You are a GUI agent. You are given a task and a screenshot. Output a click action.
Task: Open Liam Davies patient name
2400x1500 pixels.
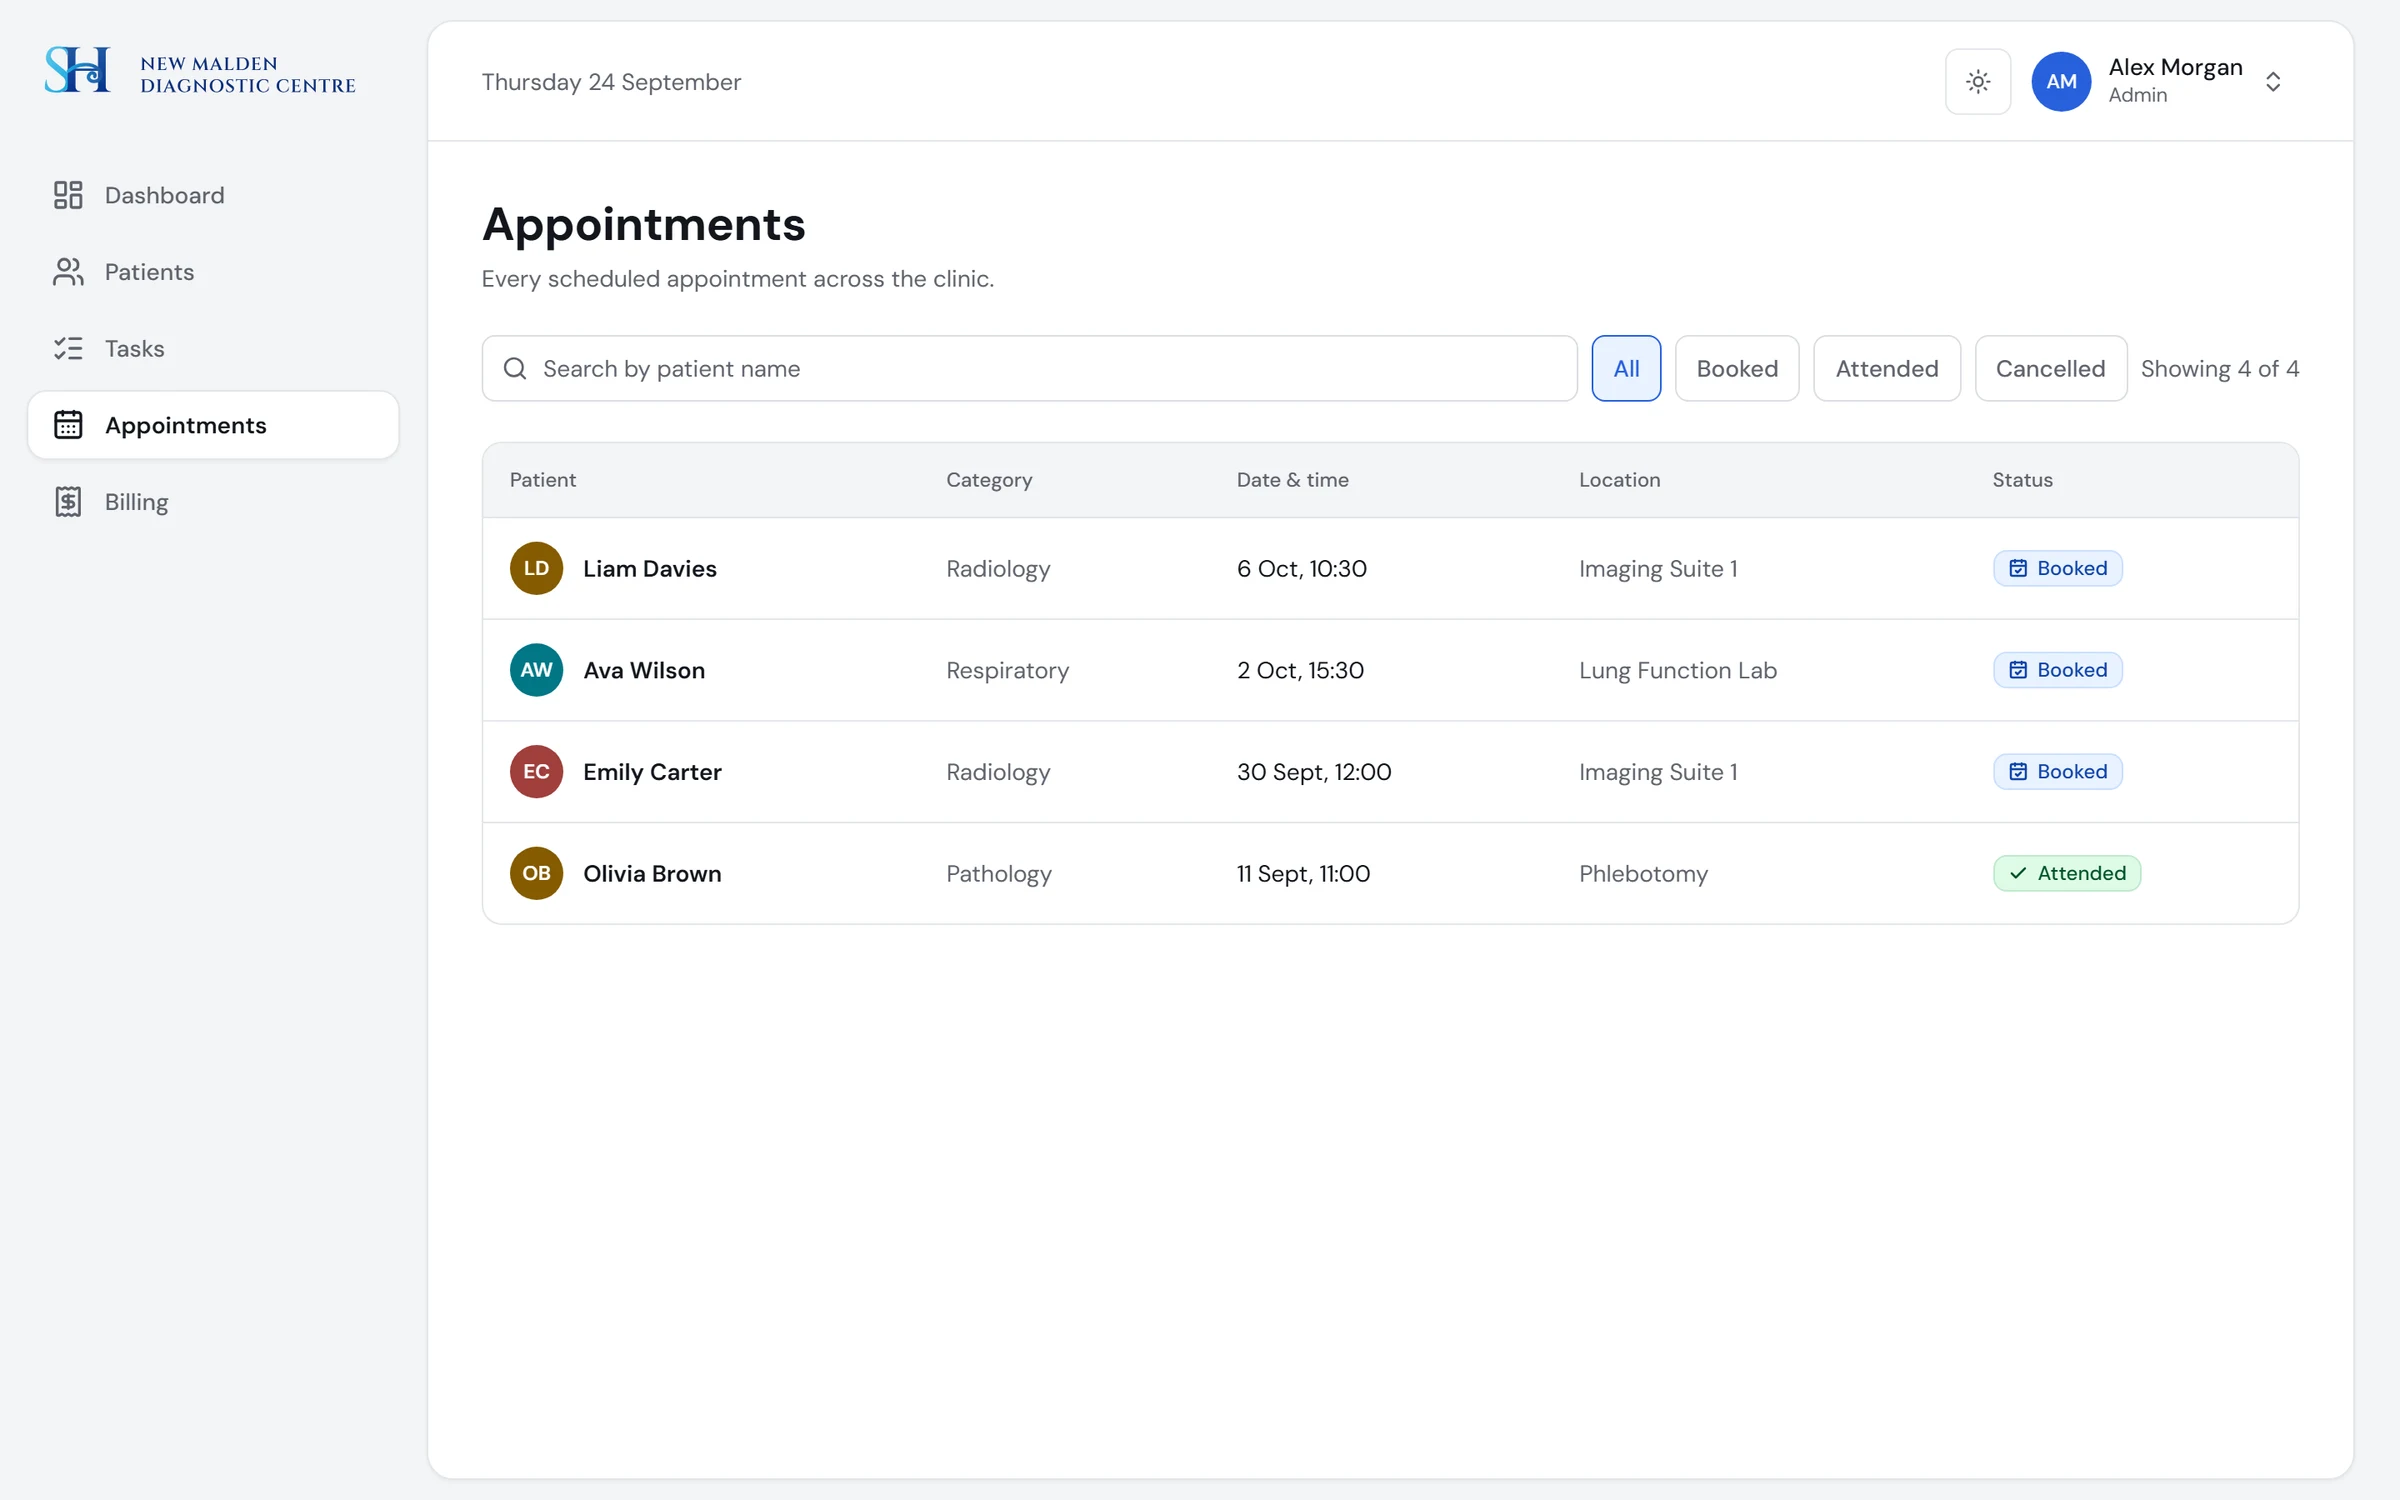[x=650, y=569]
